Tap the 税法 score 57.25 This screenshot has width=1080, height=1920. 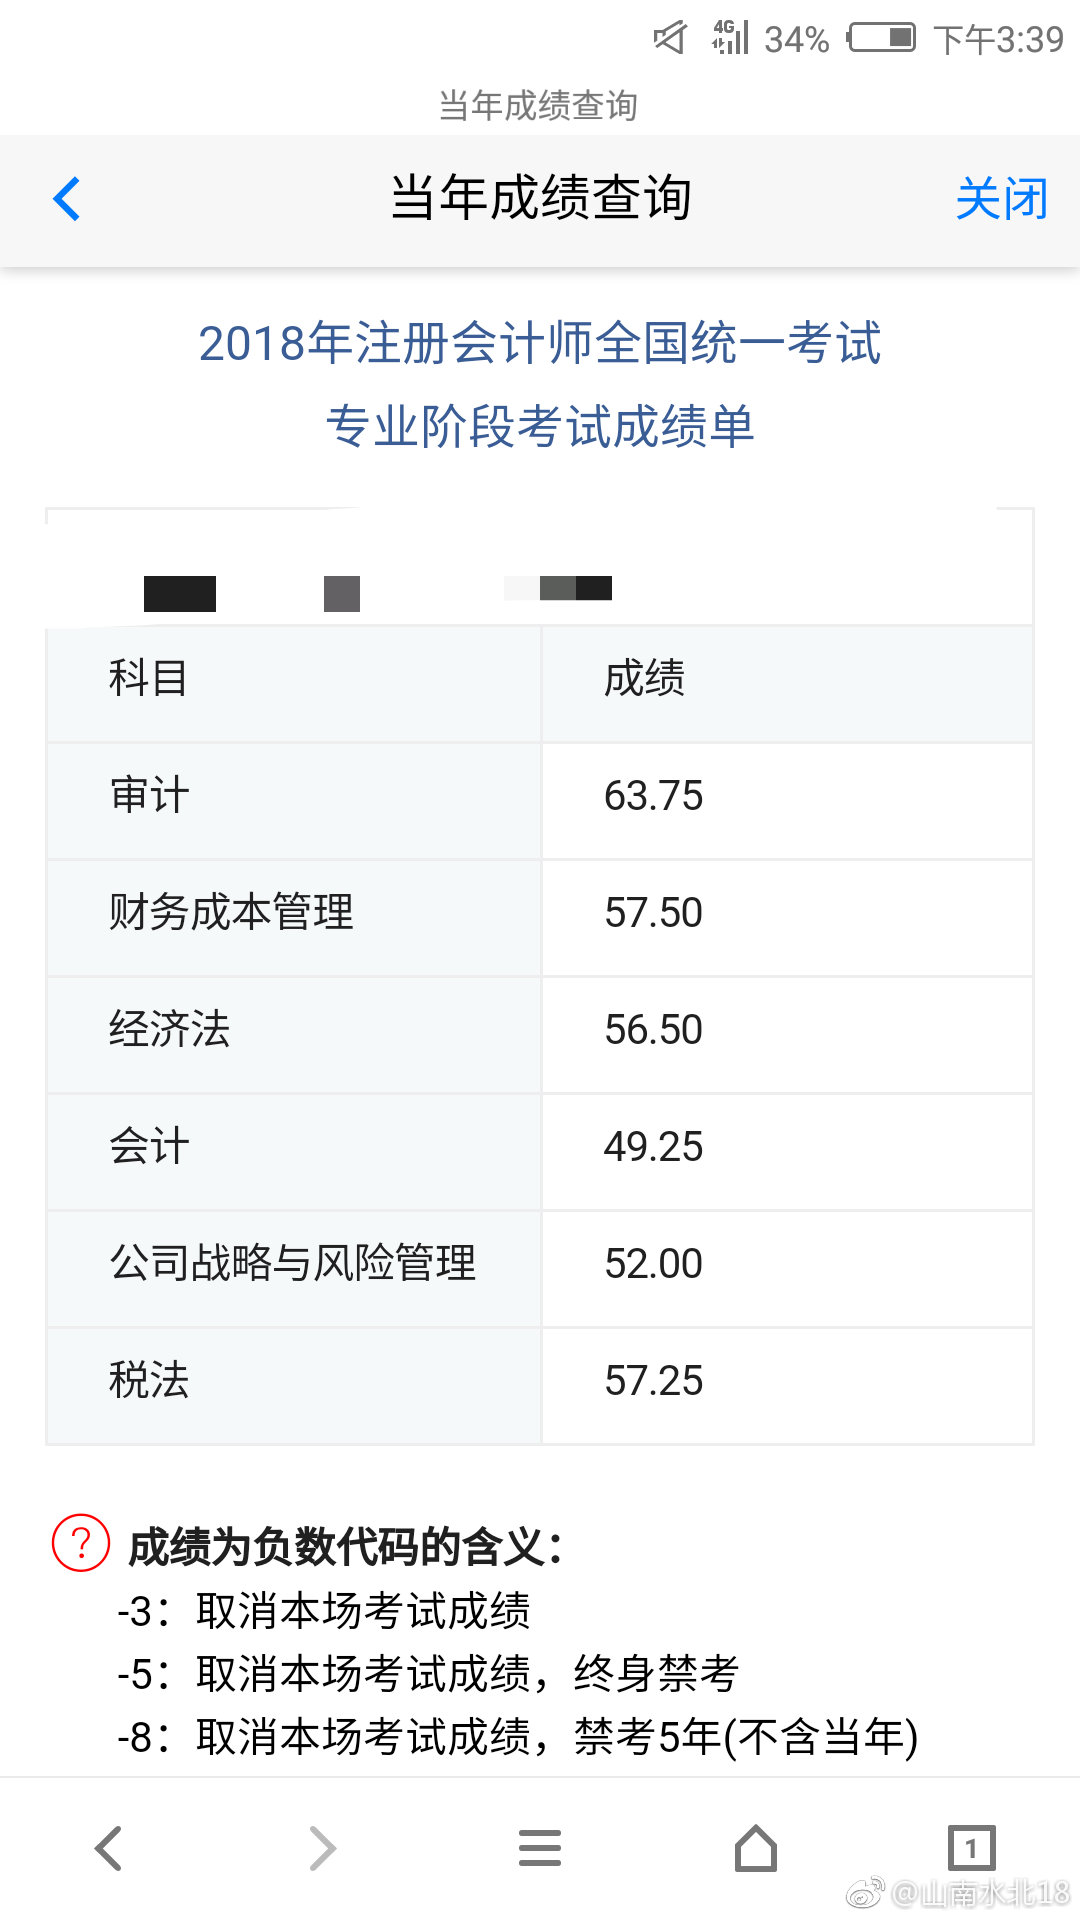653,1381
